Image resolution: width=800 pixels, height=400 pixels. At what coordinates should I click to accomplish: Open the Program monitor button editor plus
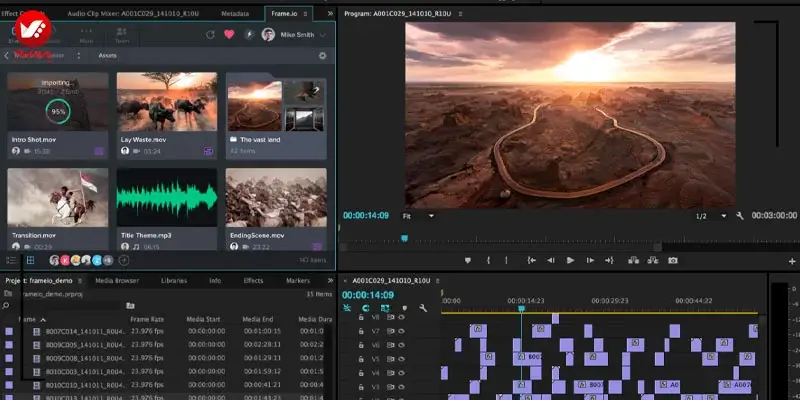point(792,261)
